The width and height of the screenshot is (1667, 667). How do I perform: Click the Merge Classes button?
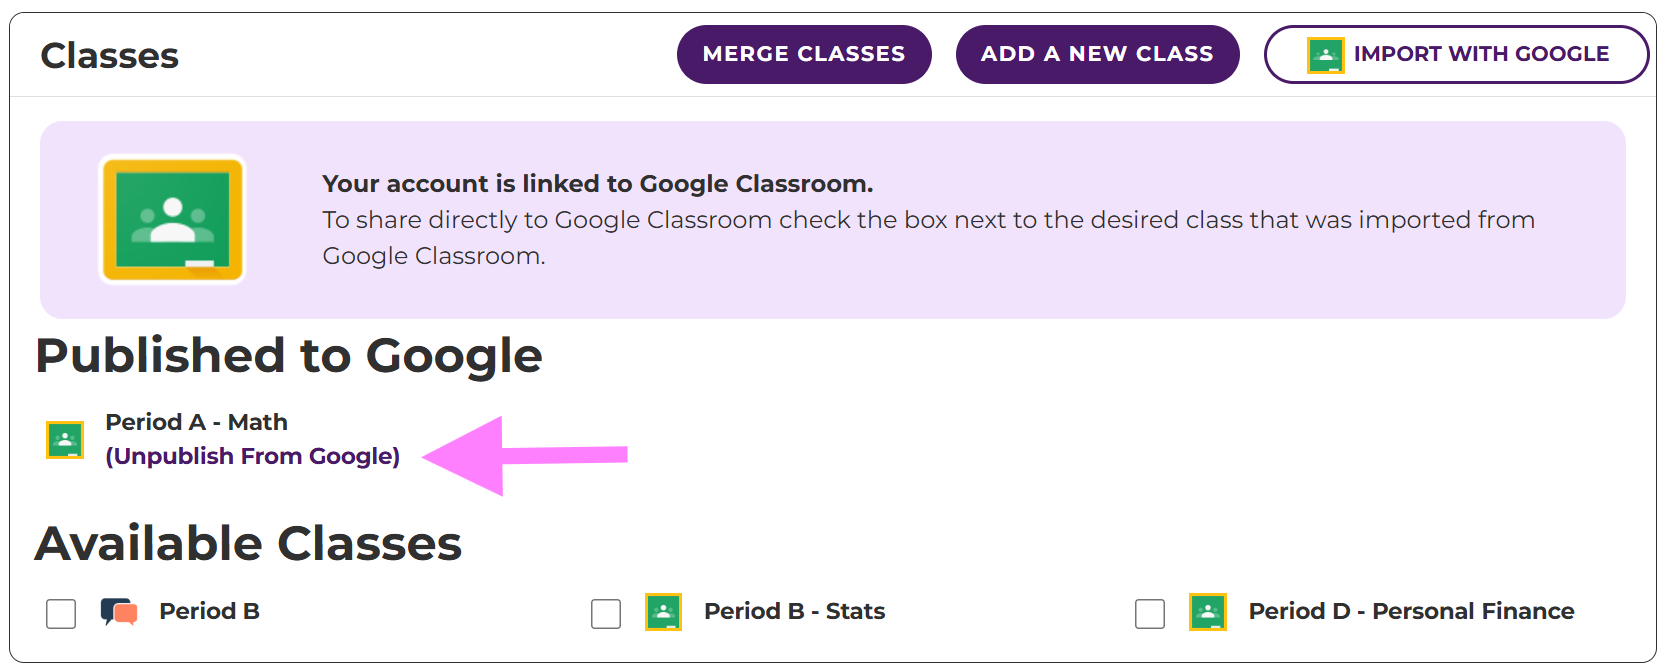(804, 54)
